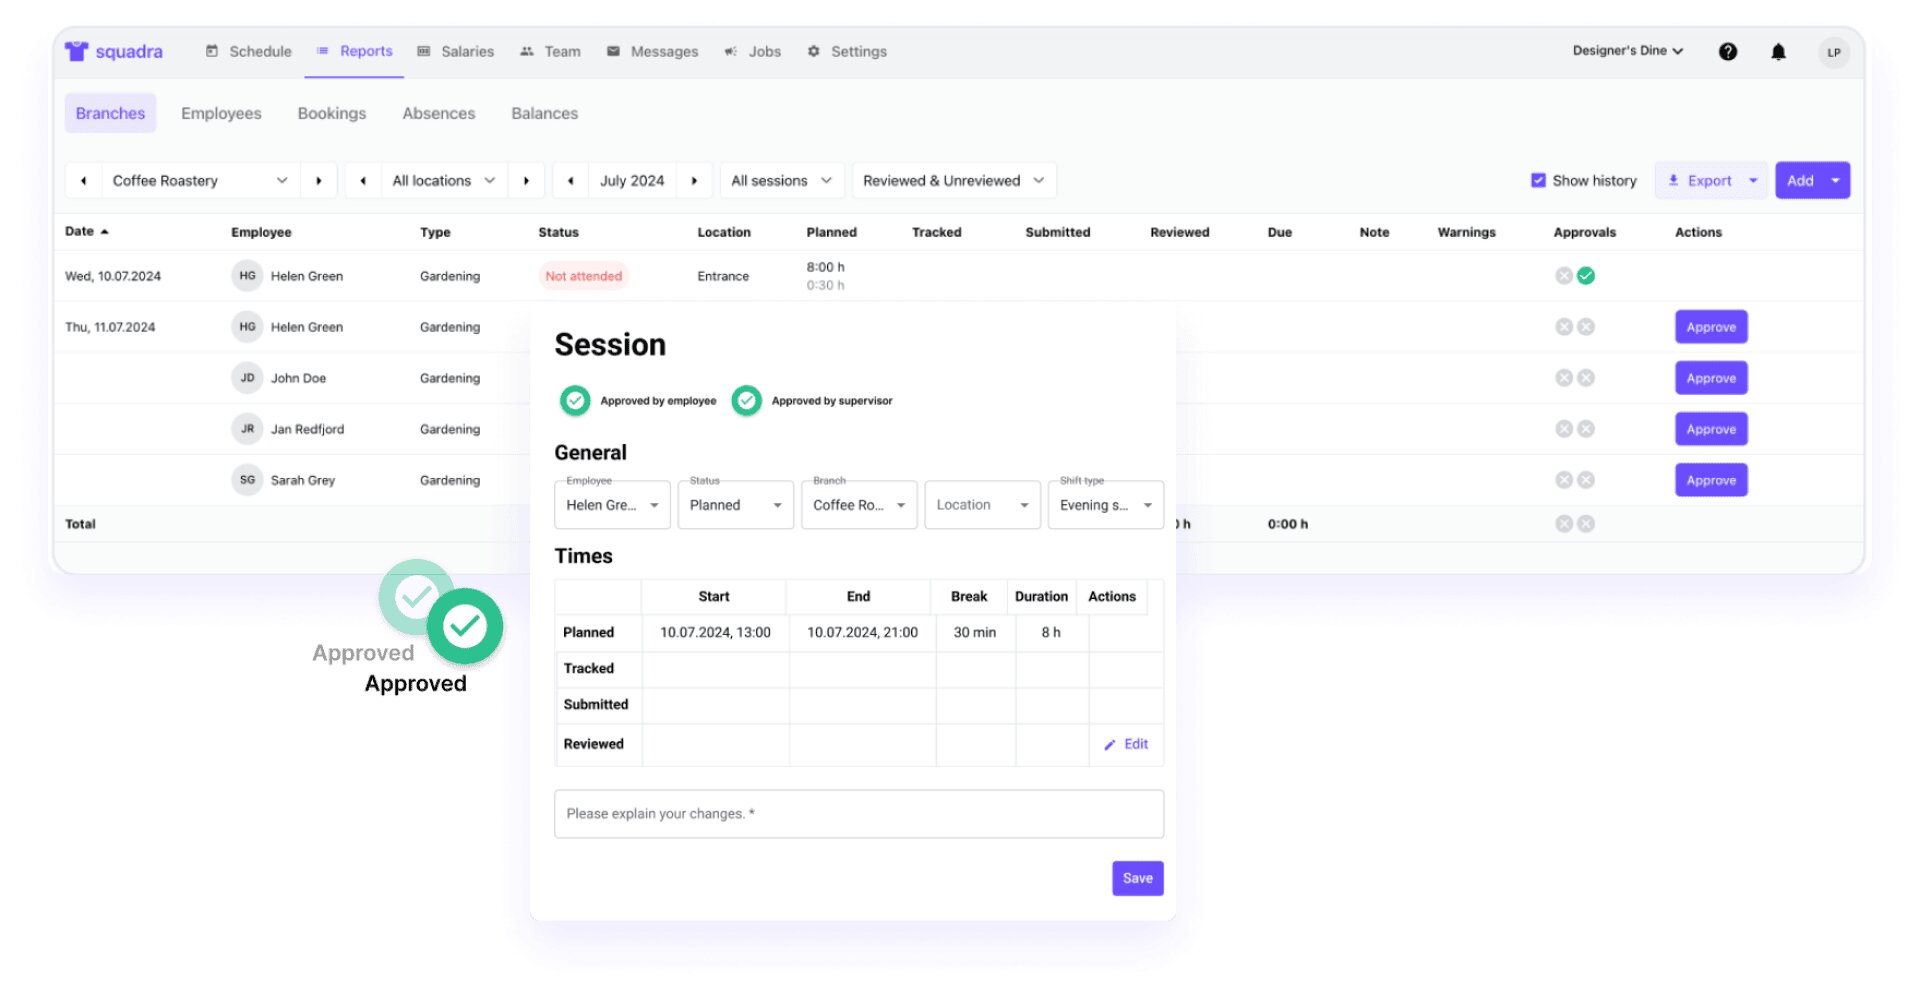Click the Not attended status badge
The height and width of the screenshot is (993, 1920).
click(x=584, y=276)
